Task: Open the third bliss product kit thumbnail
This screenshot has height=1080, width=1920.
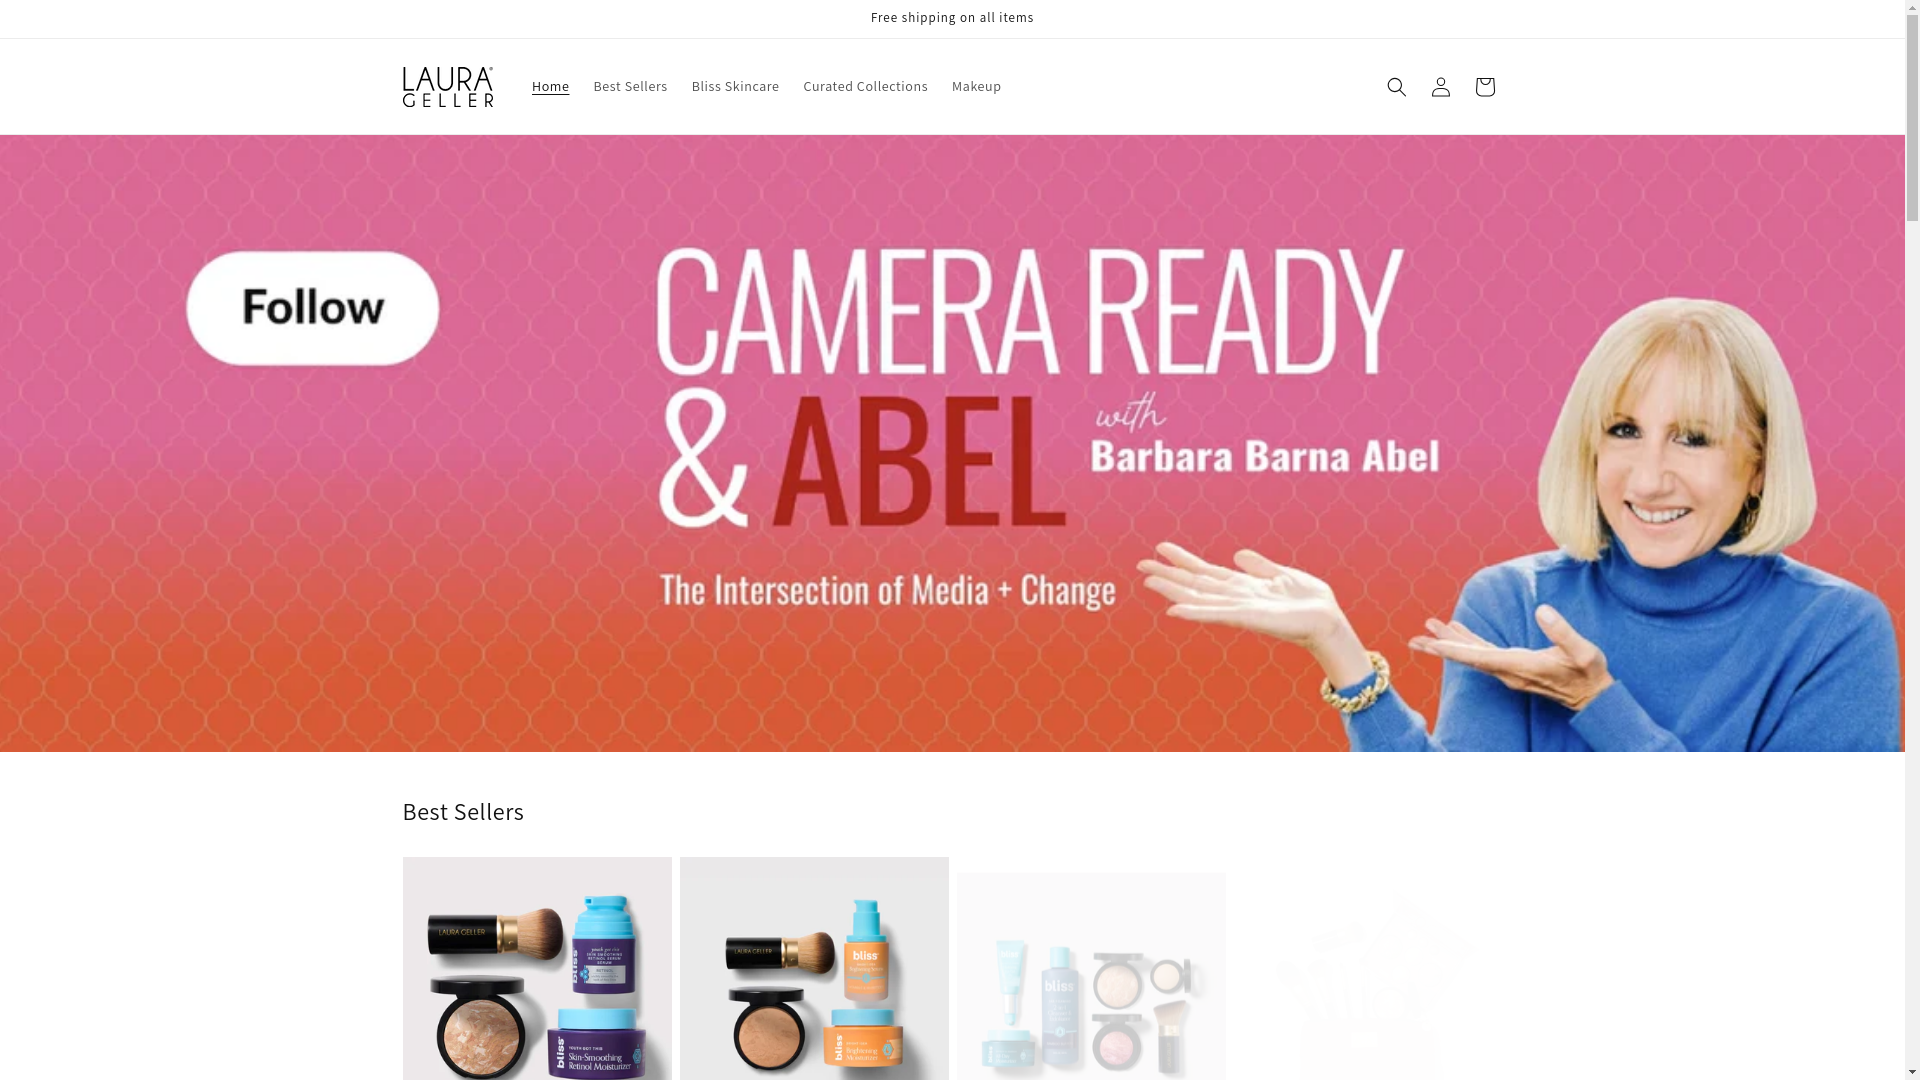Action: pos(1091,976)
